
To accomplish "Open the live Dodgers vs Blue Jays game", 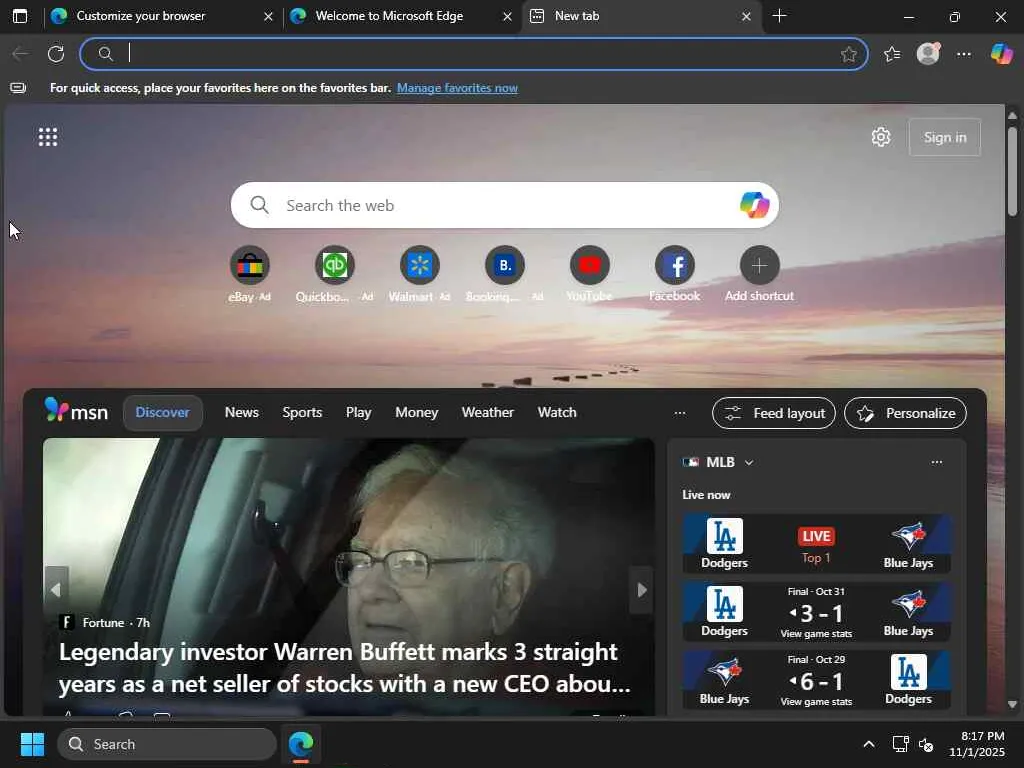I will [816, 544].
